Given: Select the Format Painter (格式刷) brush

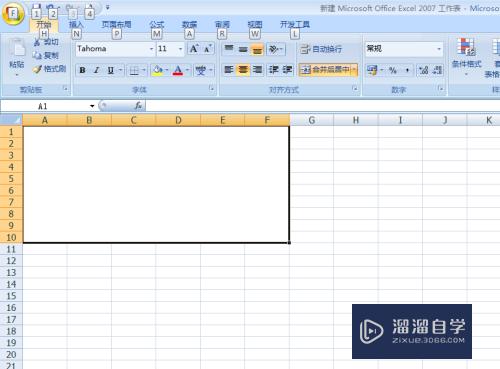Looking at the screenshot, I should pos(37,69).
